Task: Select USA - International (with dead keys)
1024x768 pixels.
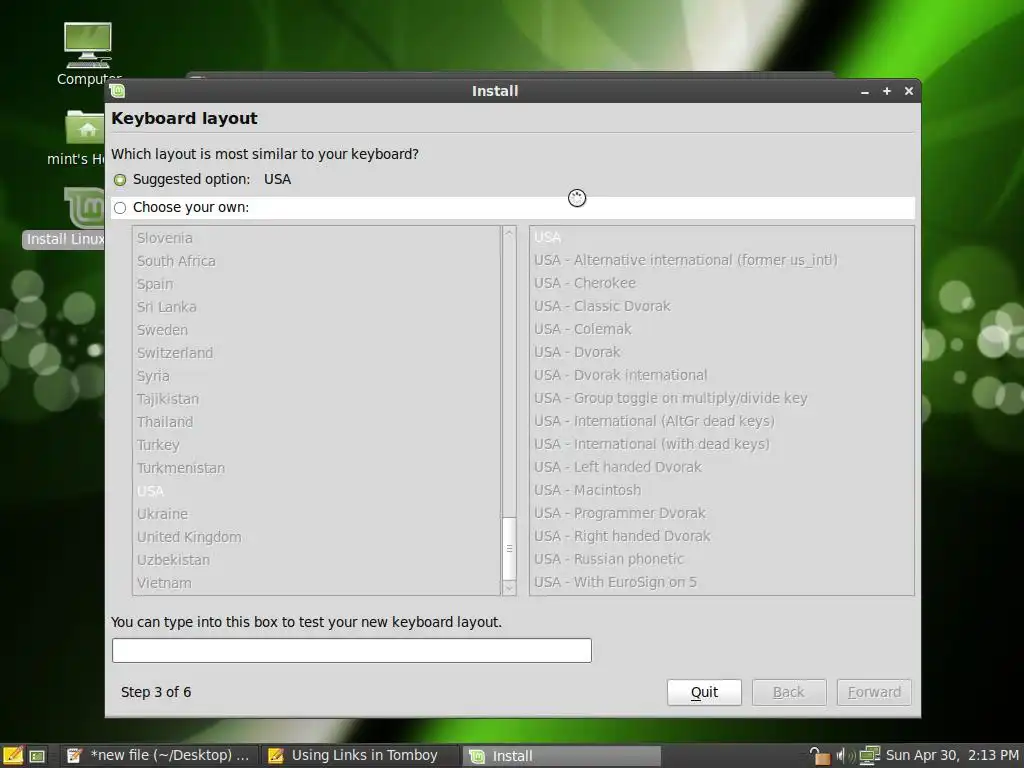Action: pos(722,444)
